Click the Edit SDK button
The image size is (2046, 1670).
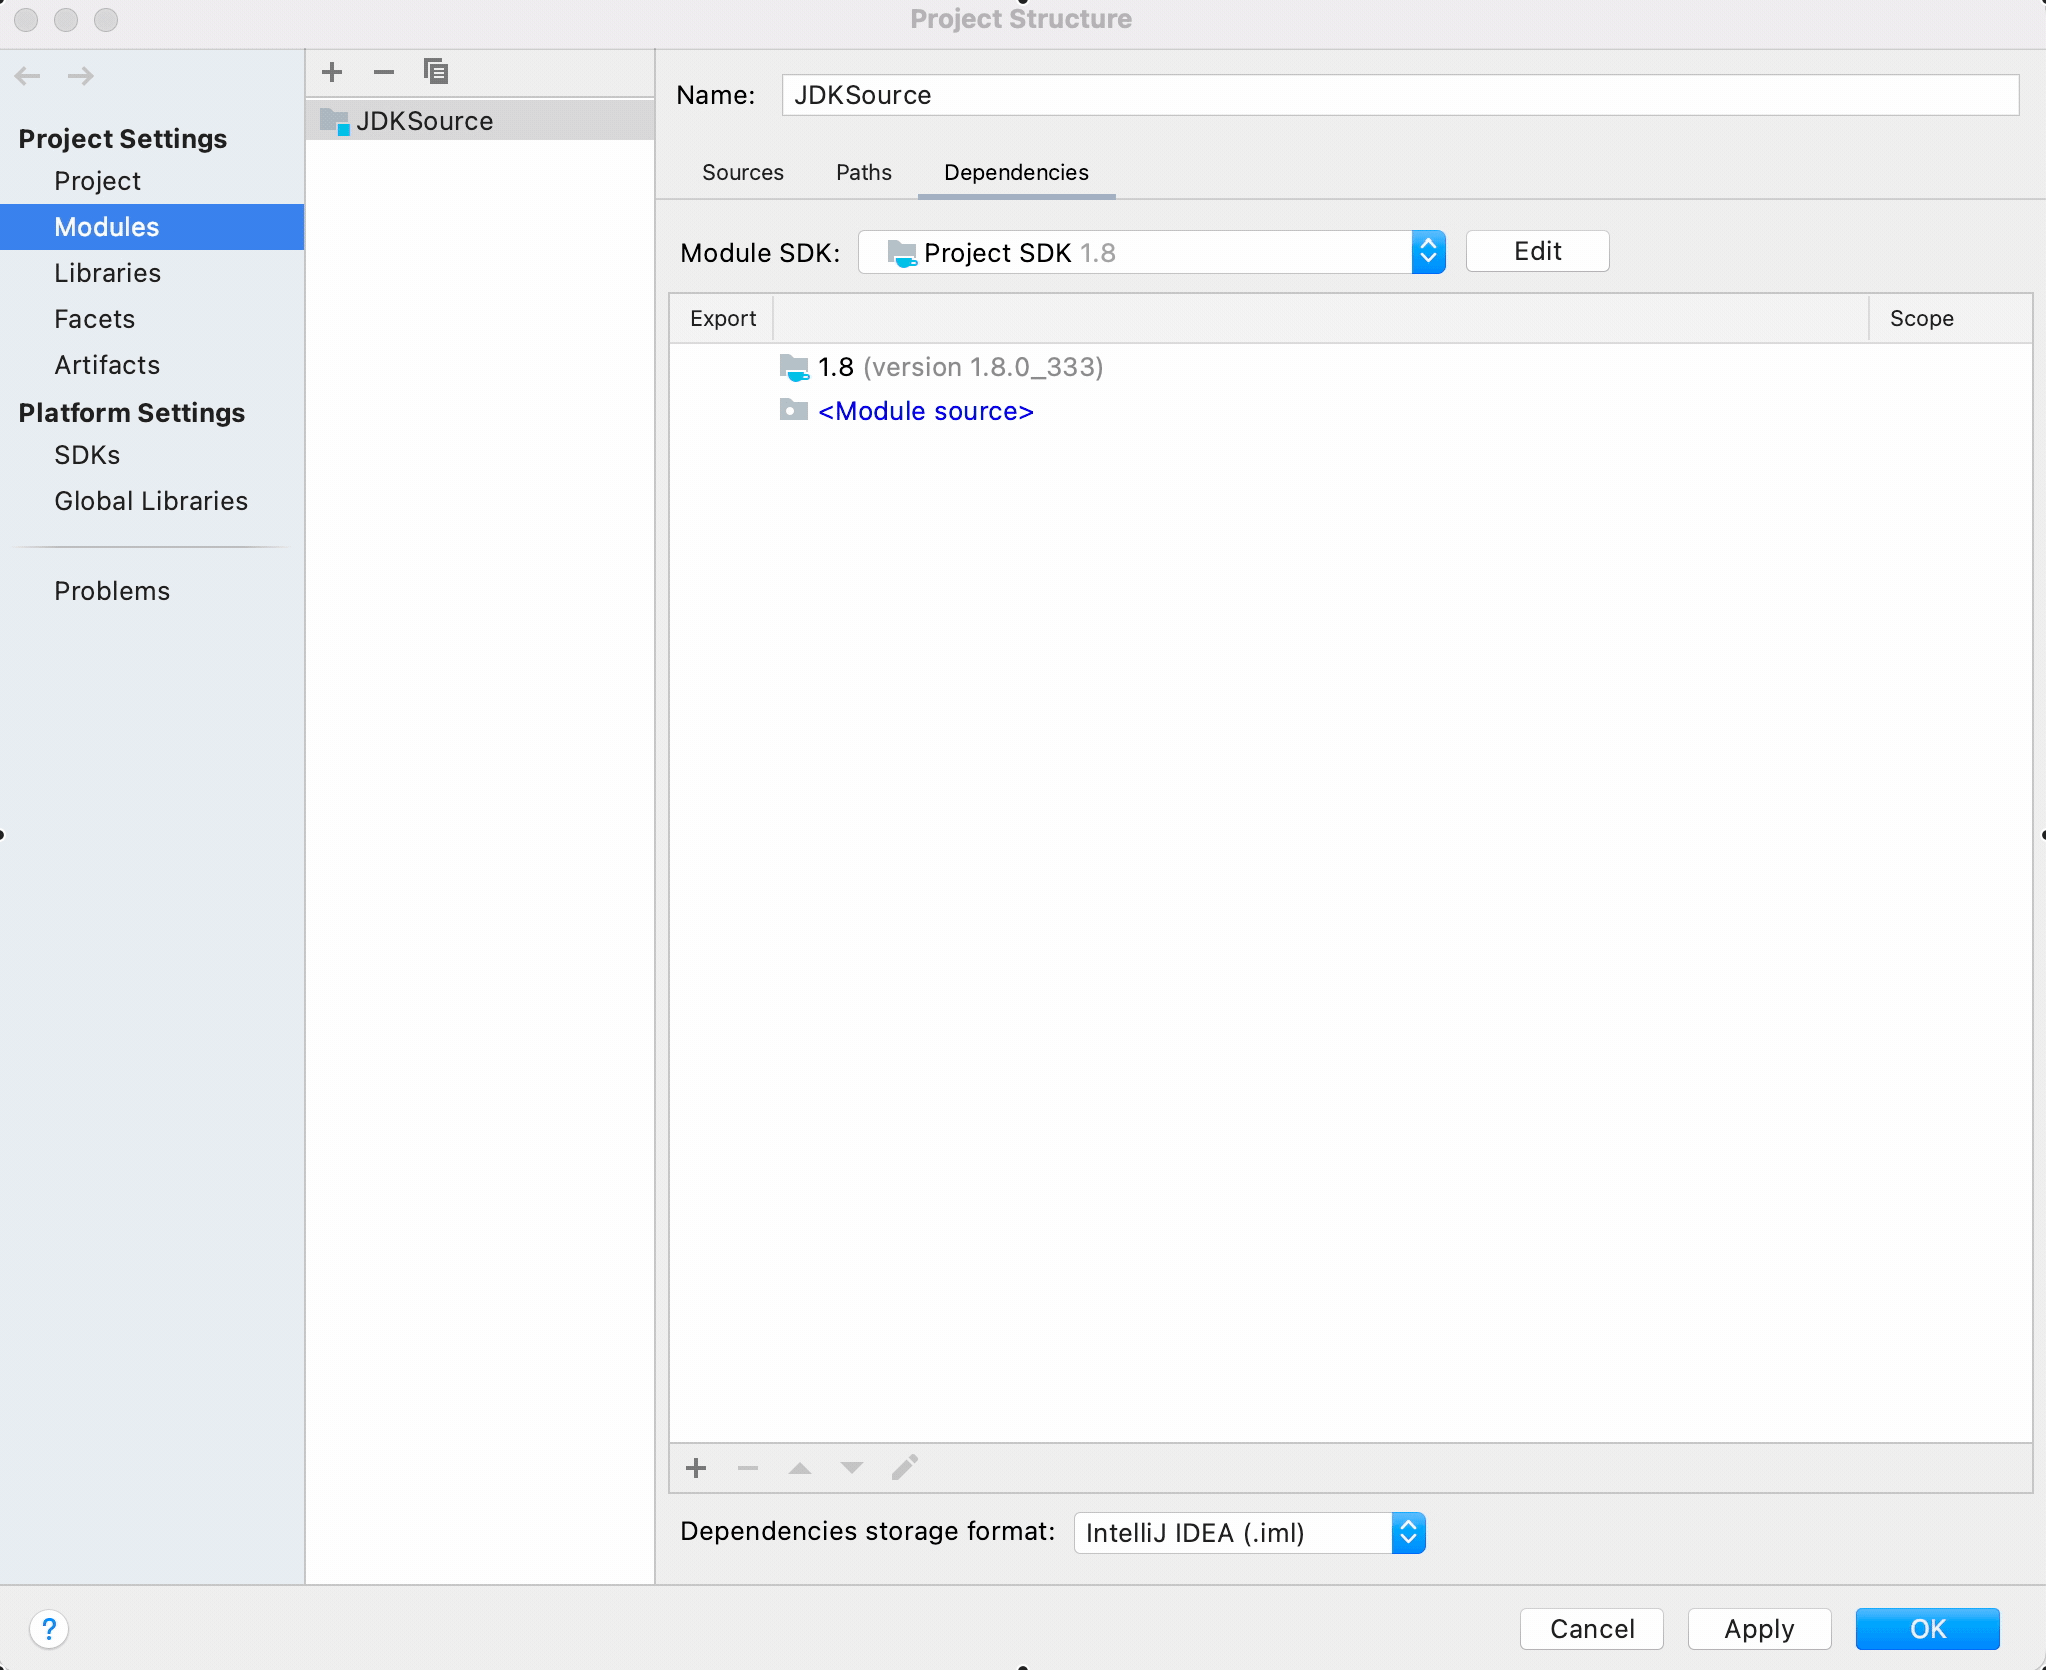coord(1537,251)
